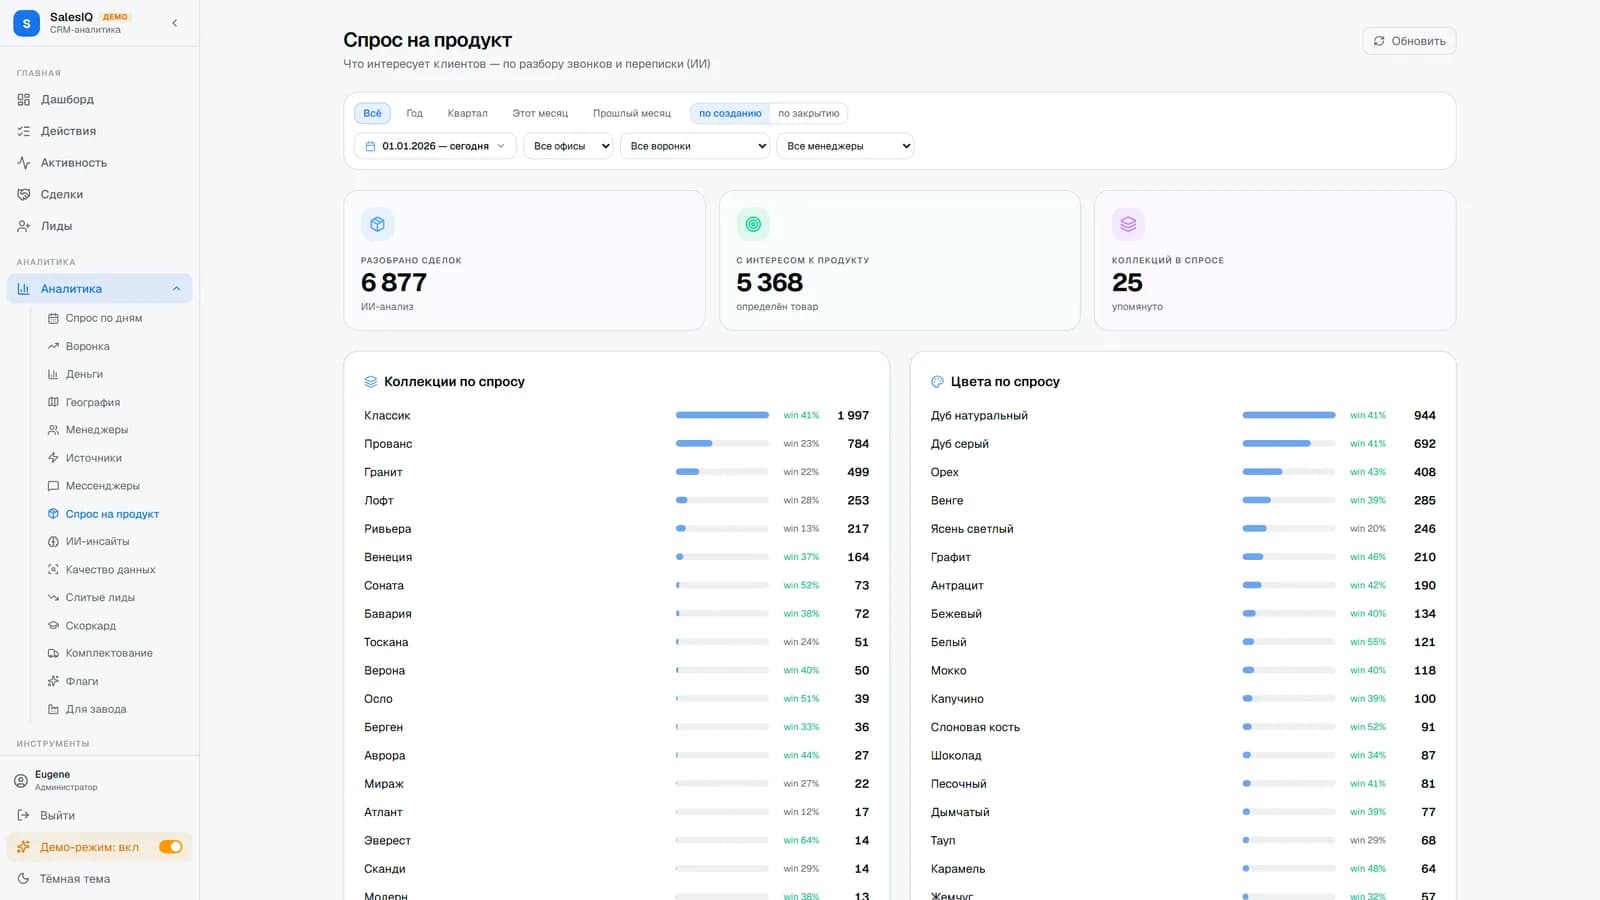Select the по созданию mode option

pos(730,113)
